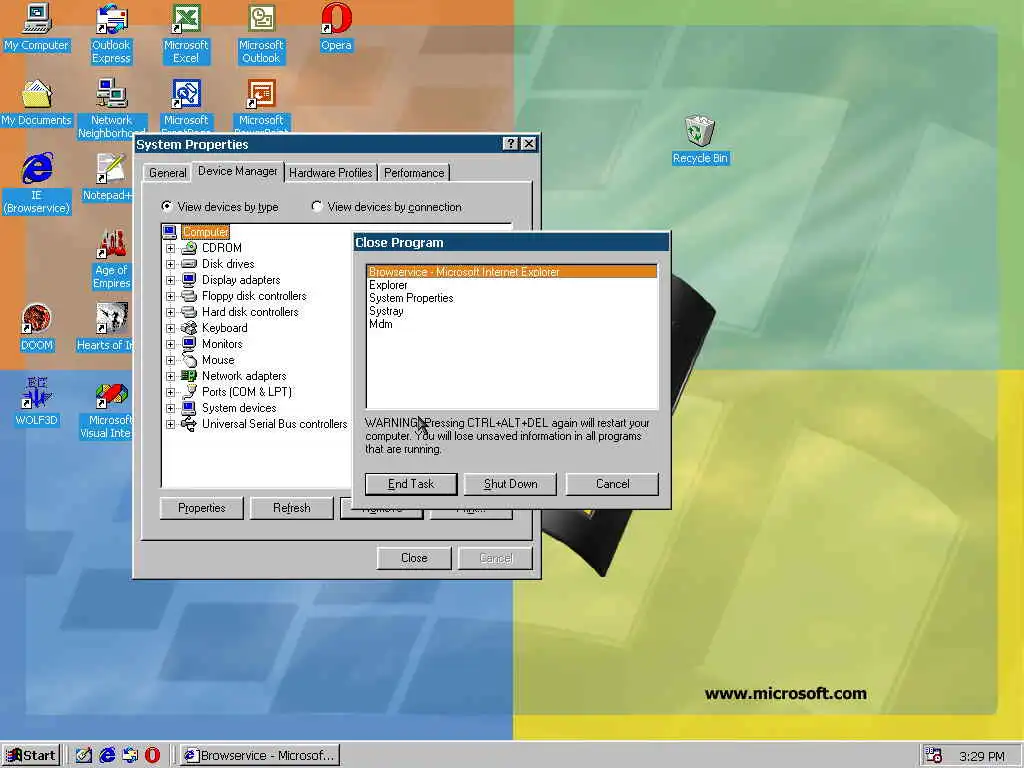Open Notepad+ desktop shortcut
The image size is (1024, 768).
pos(108,178)
